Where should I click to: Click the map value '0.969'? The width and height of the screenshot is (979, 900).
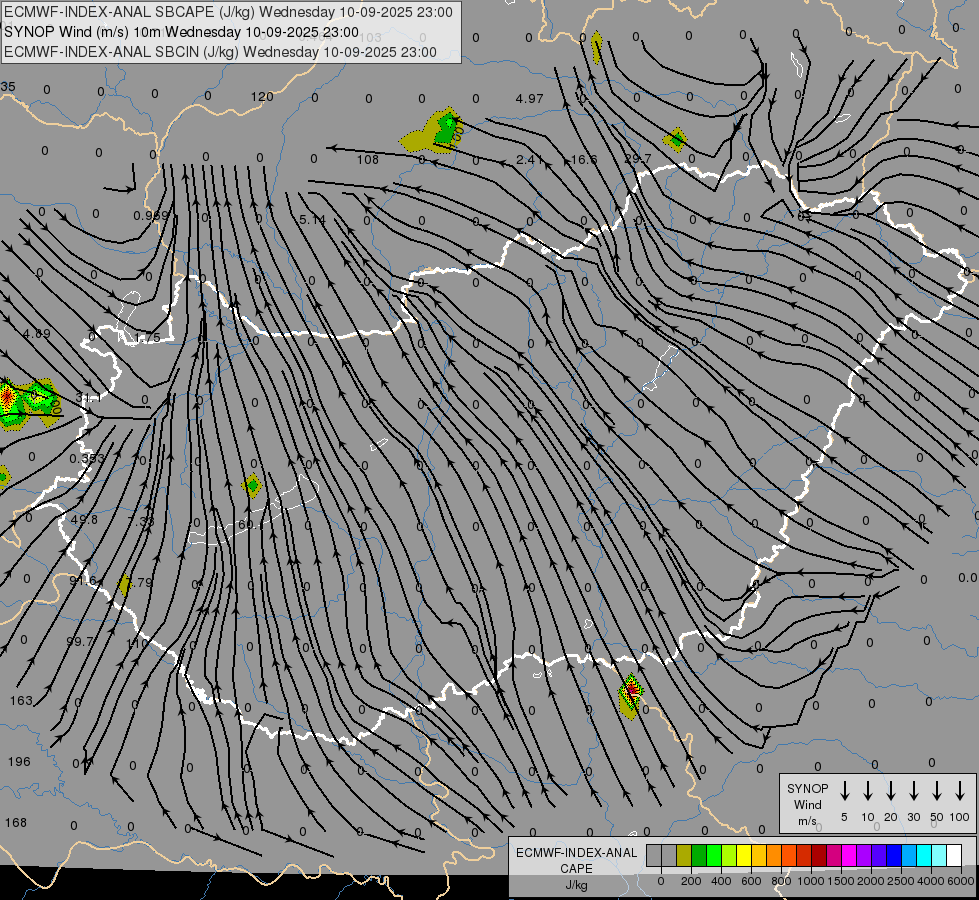[151, 215]
